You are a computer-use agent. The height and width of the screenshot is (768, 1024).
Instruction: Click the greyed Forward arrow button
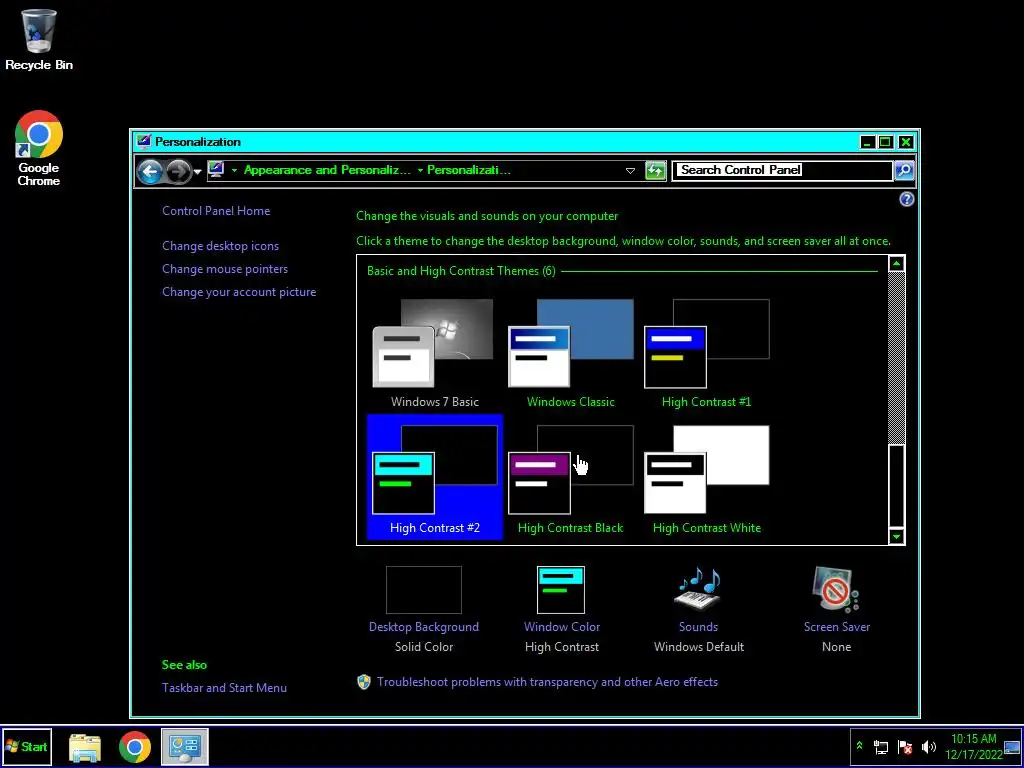click(177, 171)
